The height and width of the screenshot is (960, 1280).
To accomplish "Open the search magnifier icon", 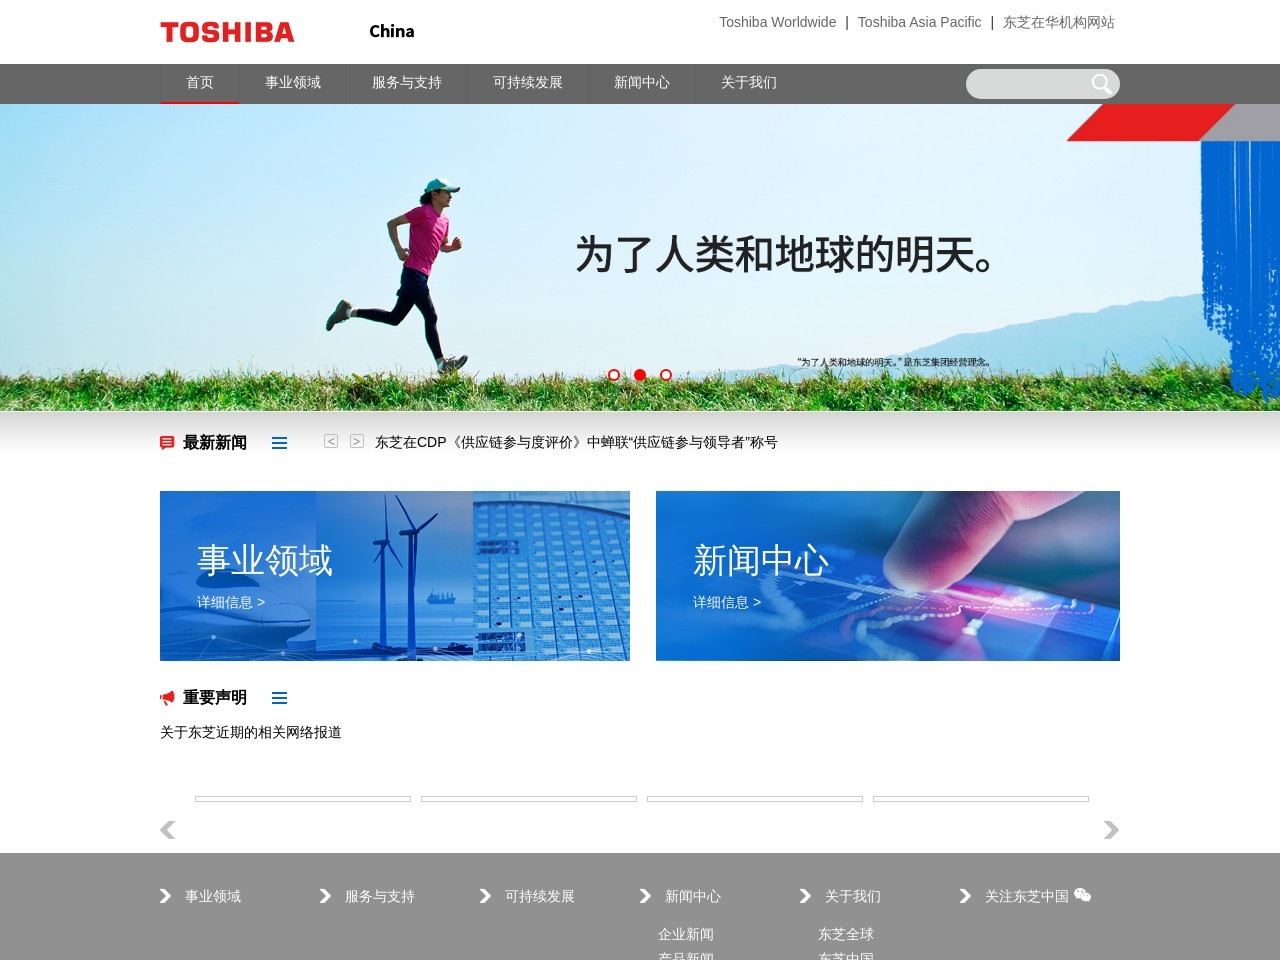I will click(1101, 84).
